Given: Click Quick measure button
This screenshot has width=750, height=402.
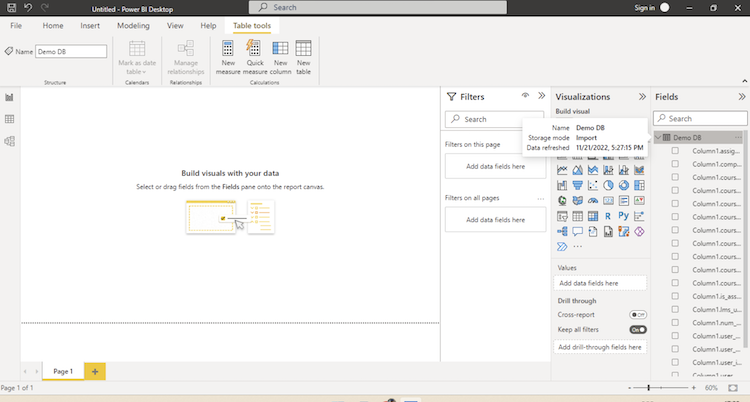Looking at the screenshot, I should coord(255,57).
